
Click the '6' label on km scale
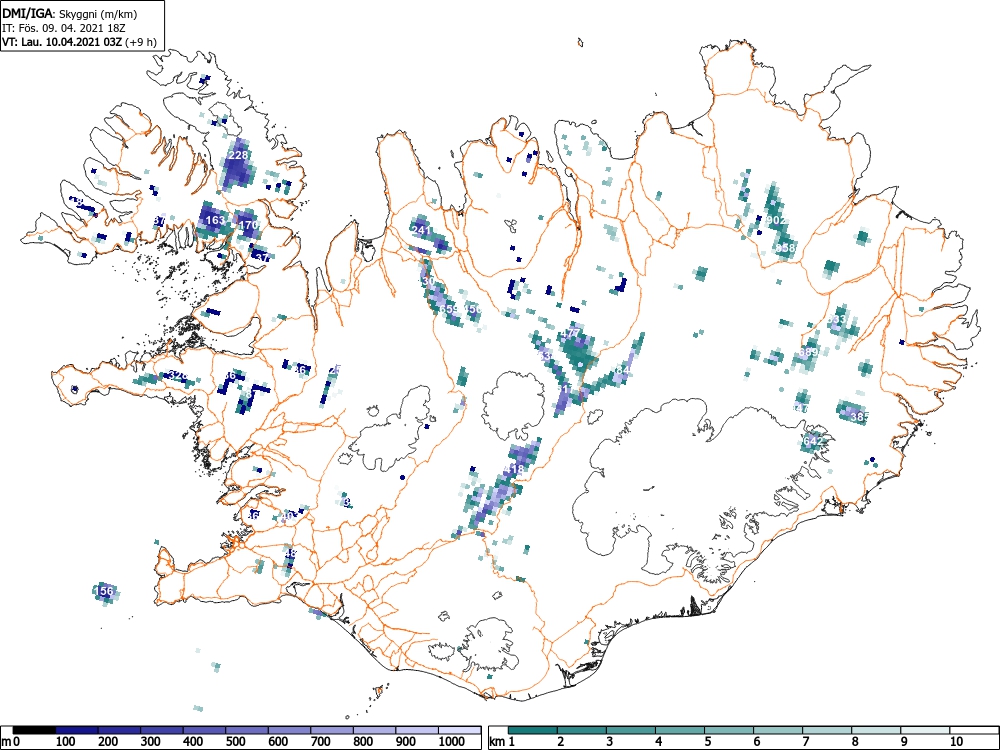tap(756, 742)
